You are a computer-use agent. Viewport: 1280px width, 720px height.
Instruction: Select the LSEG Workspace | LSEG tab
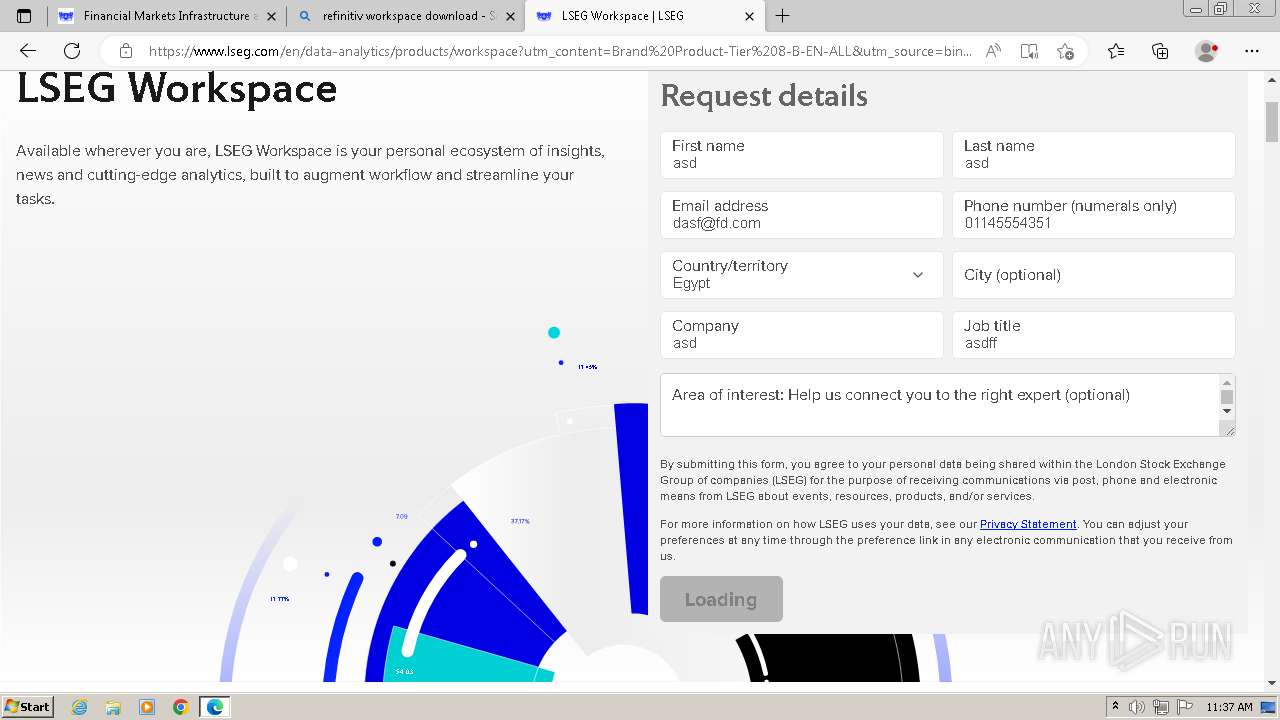[x=645, y=16]
